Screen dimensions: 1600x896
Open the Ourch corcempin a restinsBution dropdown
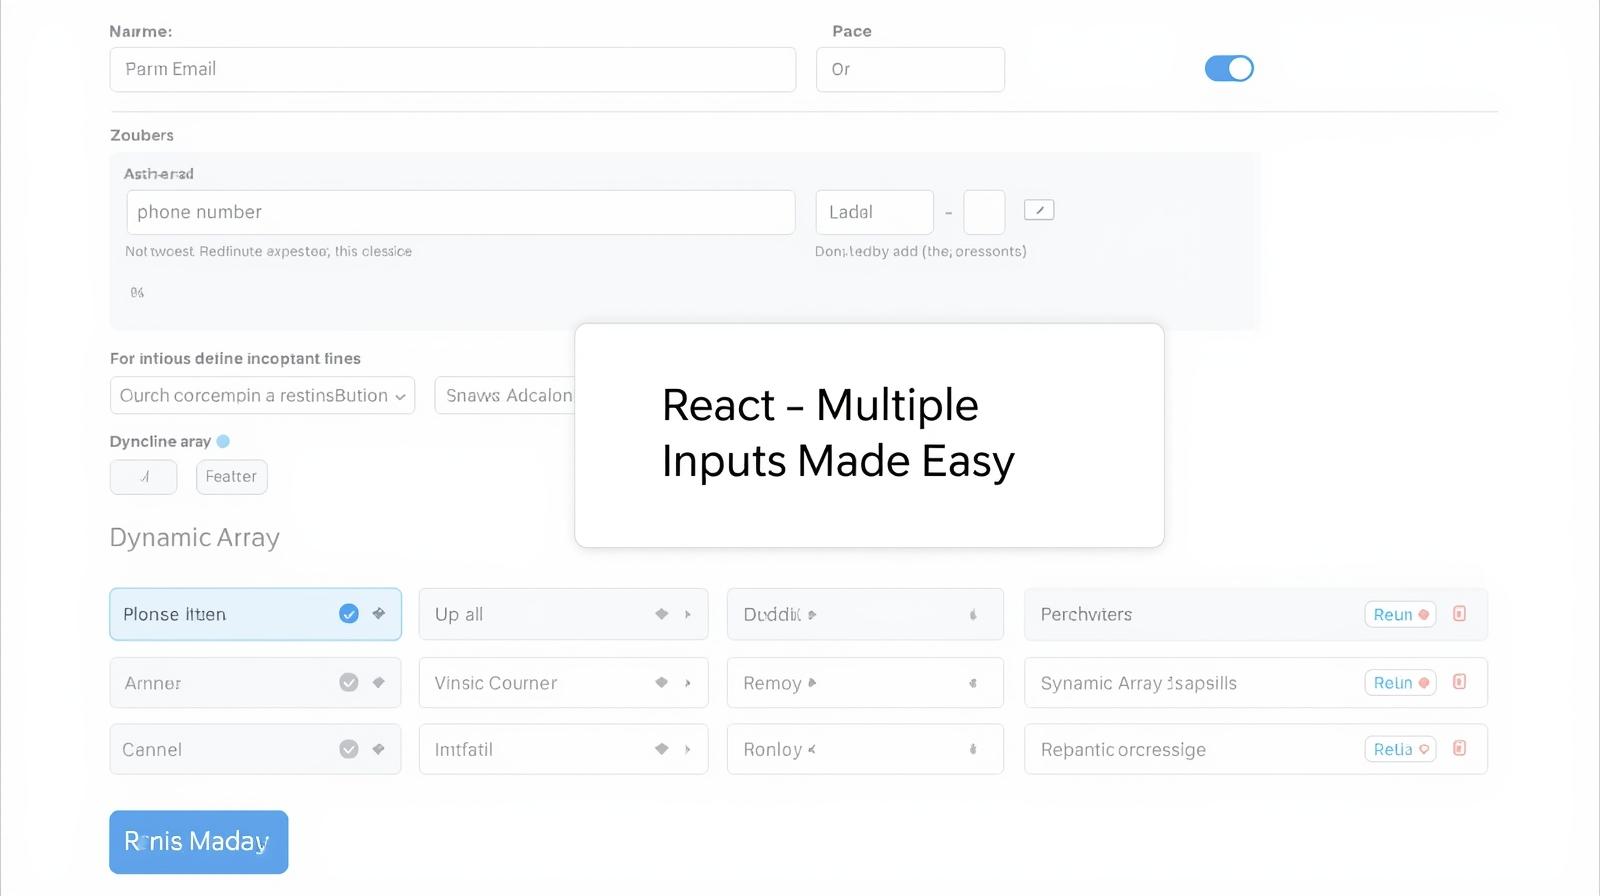click(x=262, y=396)
